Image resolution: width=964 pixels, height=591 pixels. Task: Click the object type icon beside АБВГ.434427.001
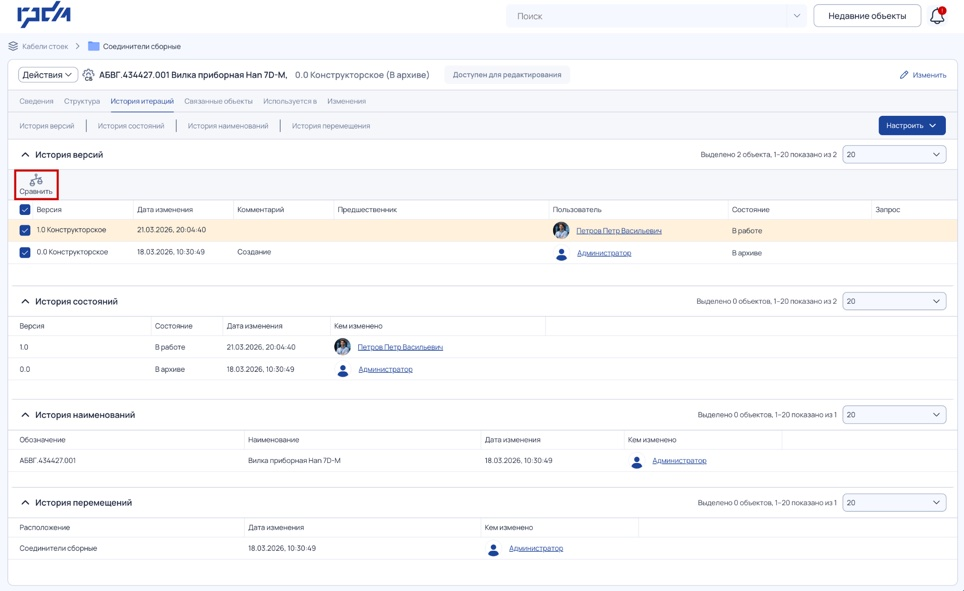89,75
